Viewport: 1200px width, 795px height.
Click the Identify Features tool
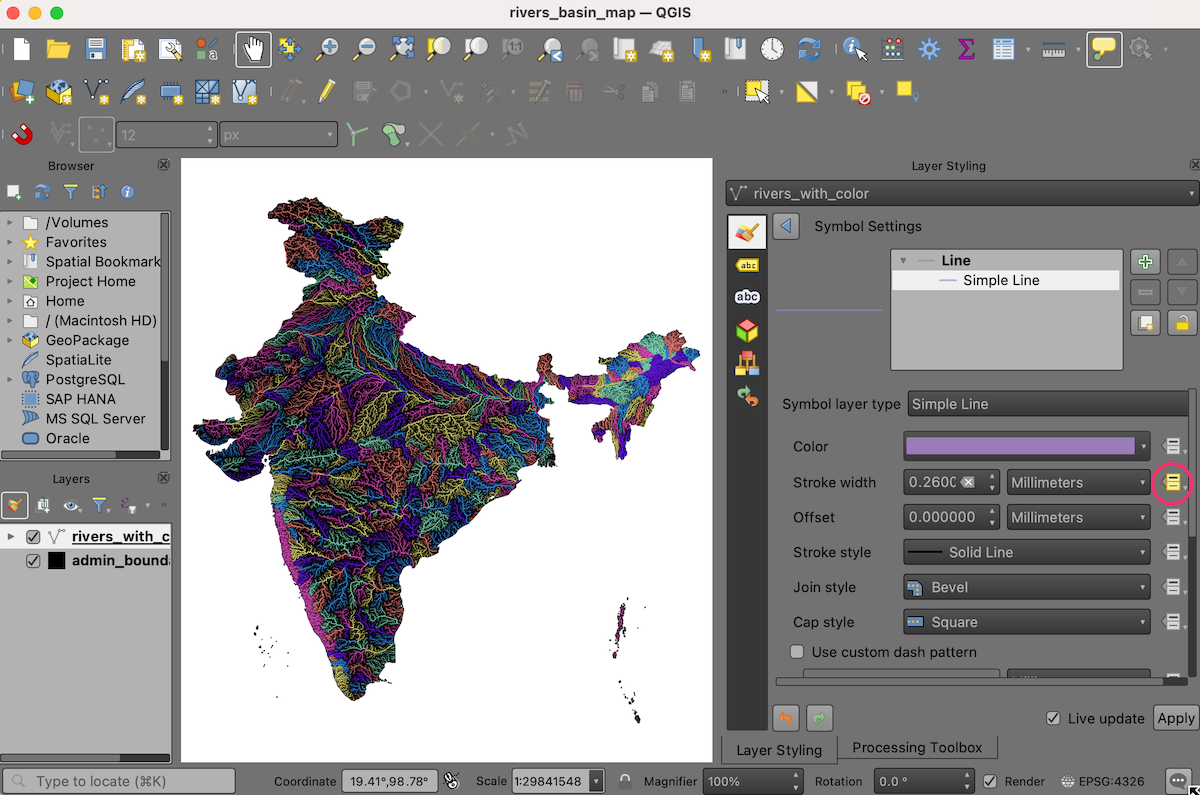[x=854, y=49]
